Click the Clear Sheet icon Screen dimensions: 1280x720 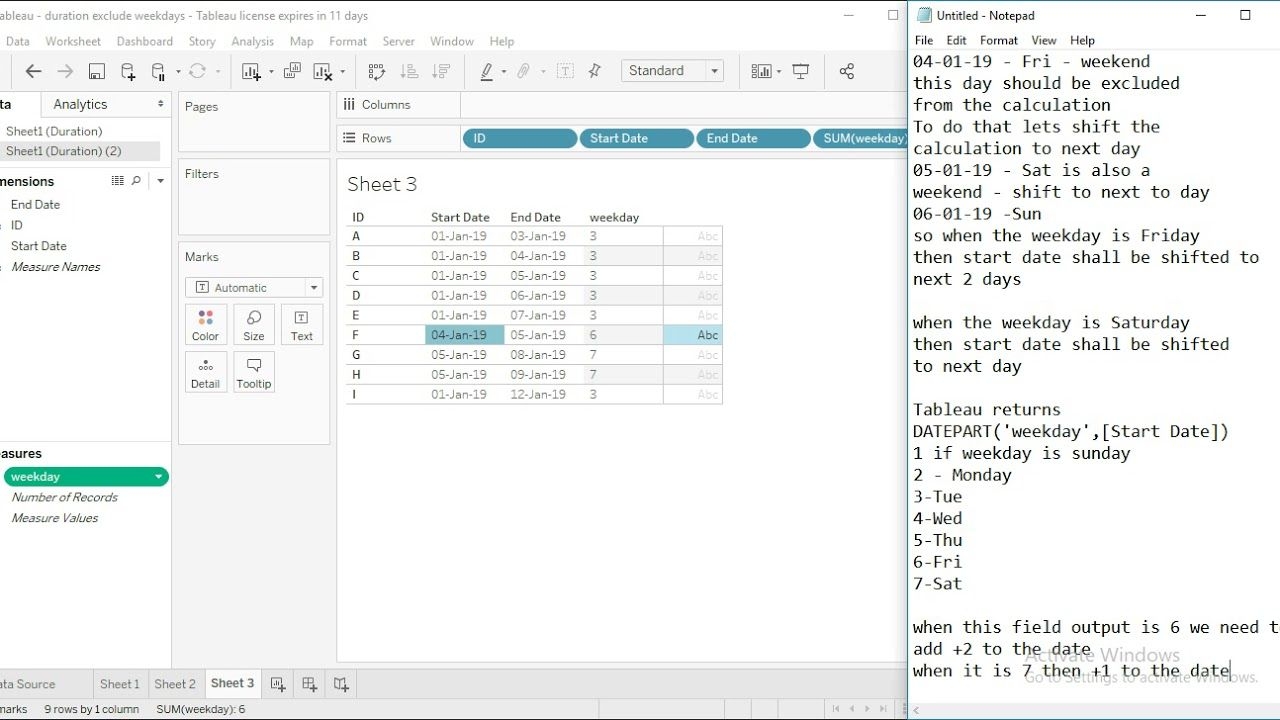point(322,71)
